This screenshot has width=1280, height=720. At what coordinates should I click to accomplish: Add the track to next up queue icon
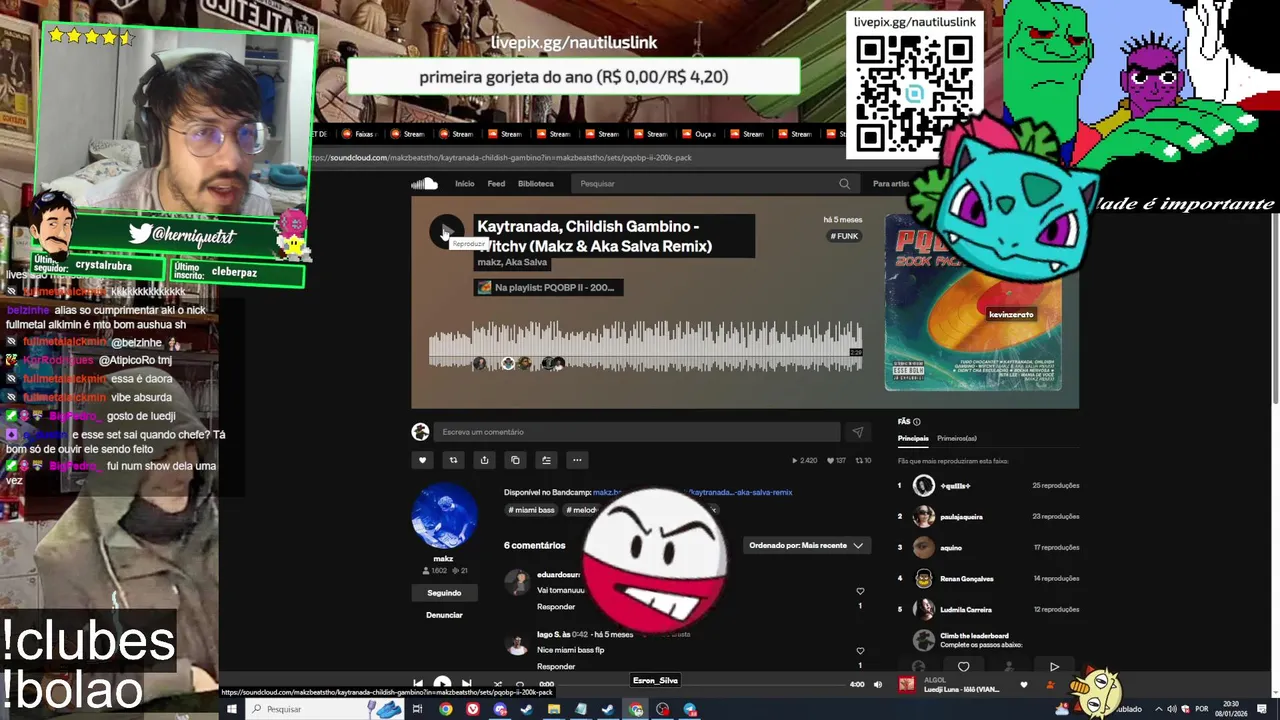(546, 460)
